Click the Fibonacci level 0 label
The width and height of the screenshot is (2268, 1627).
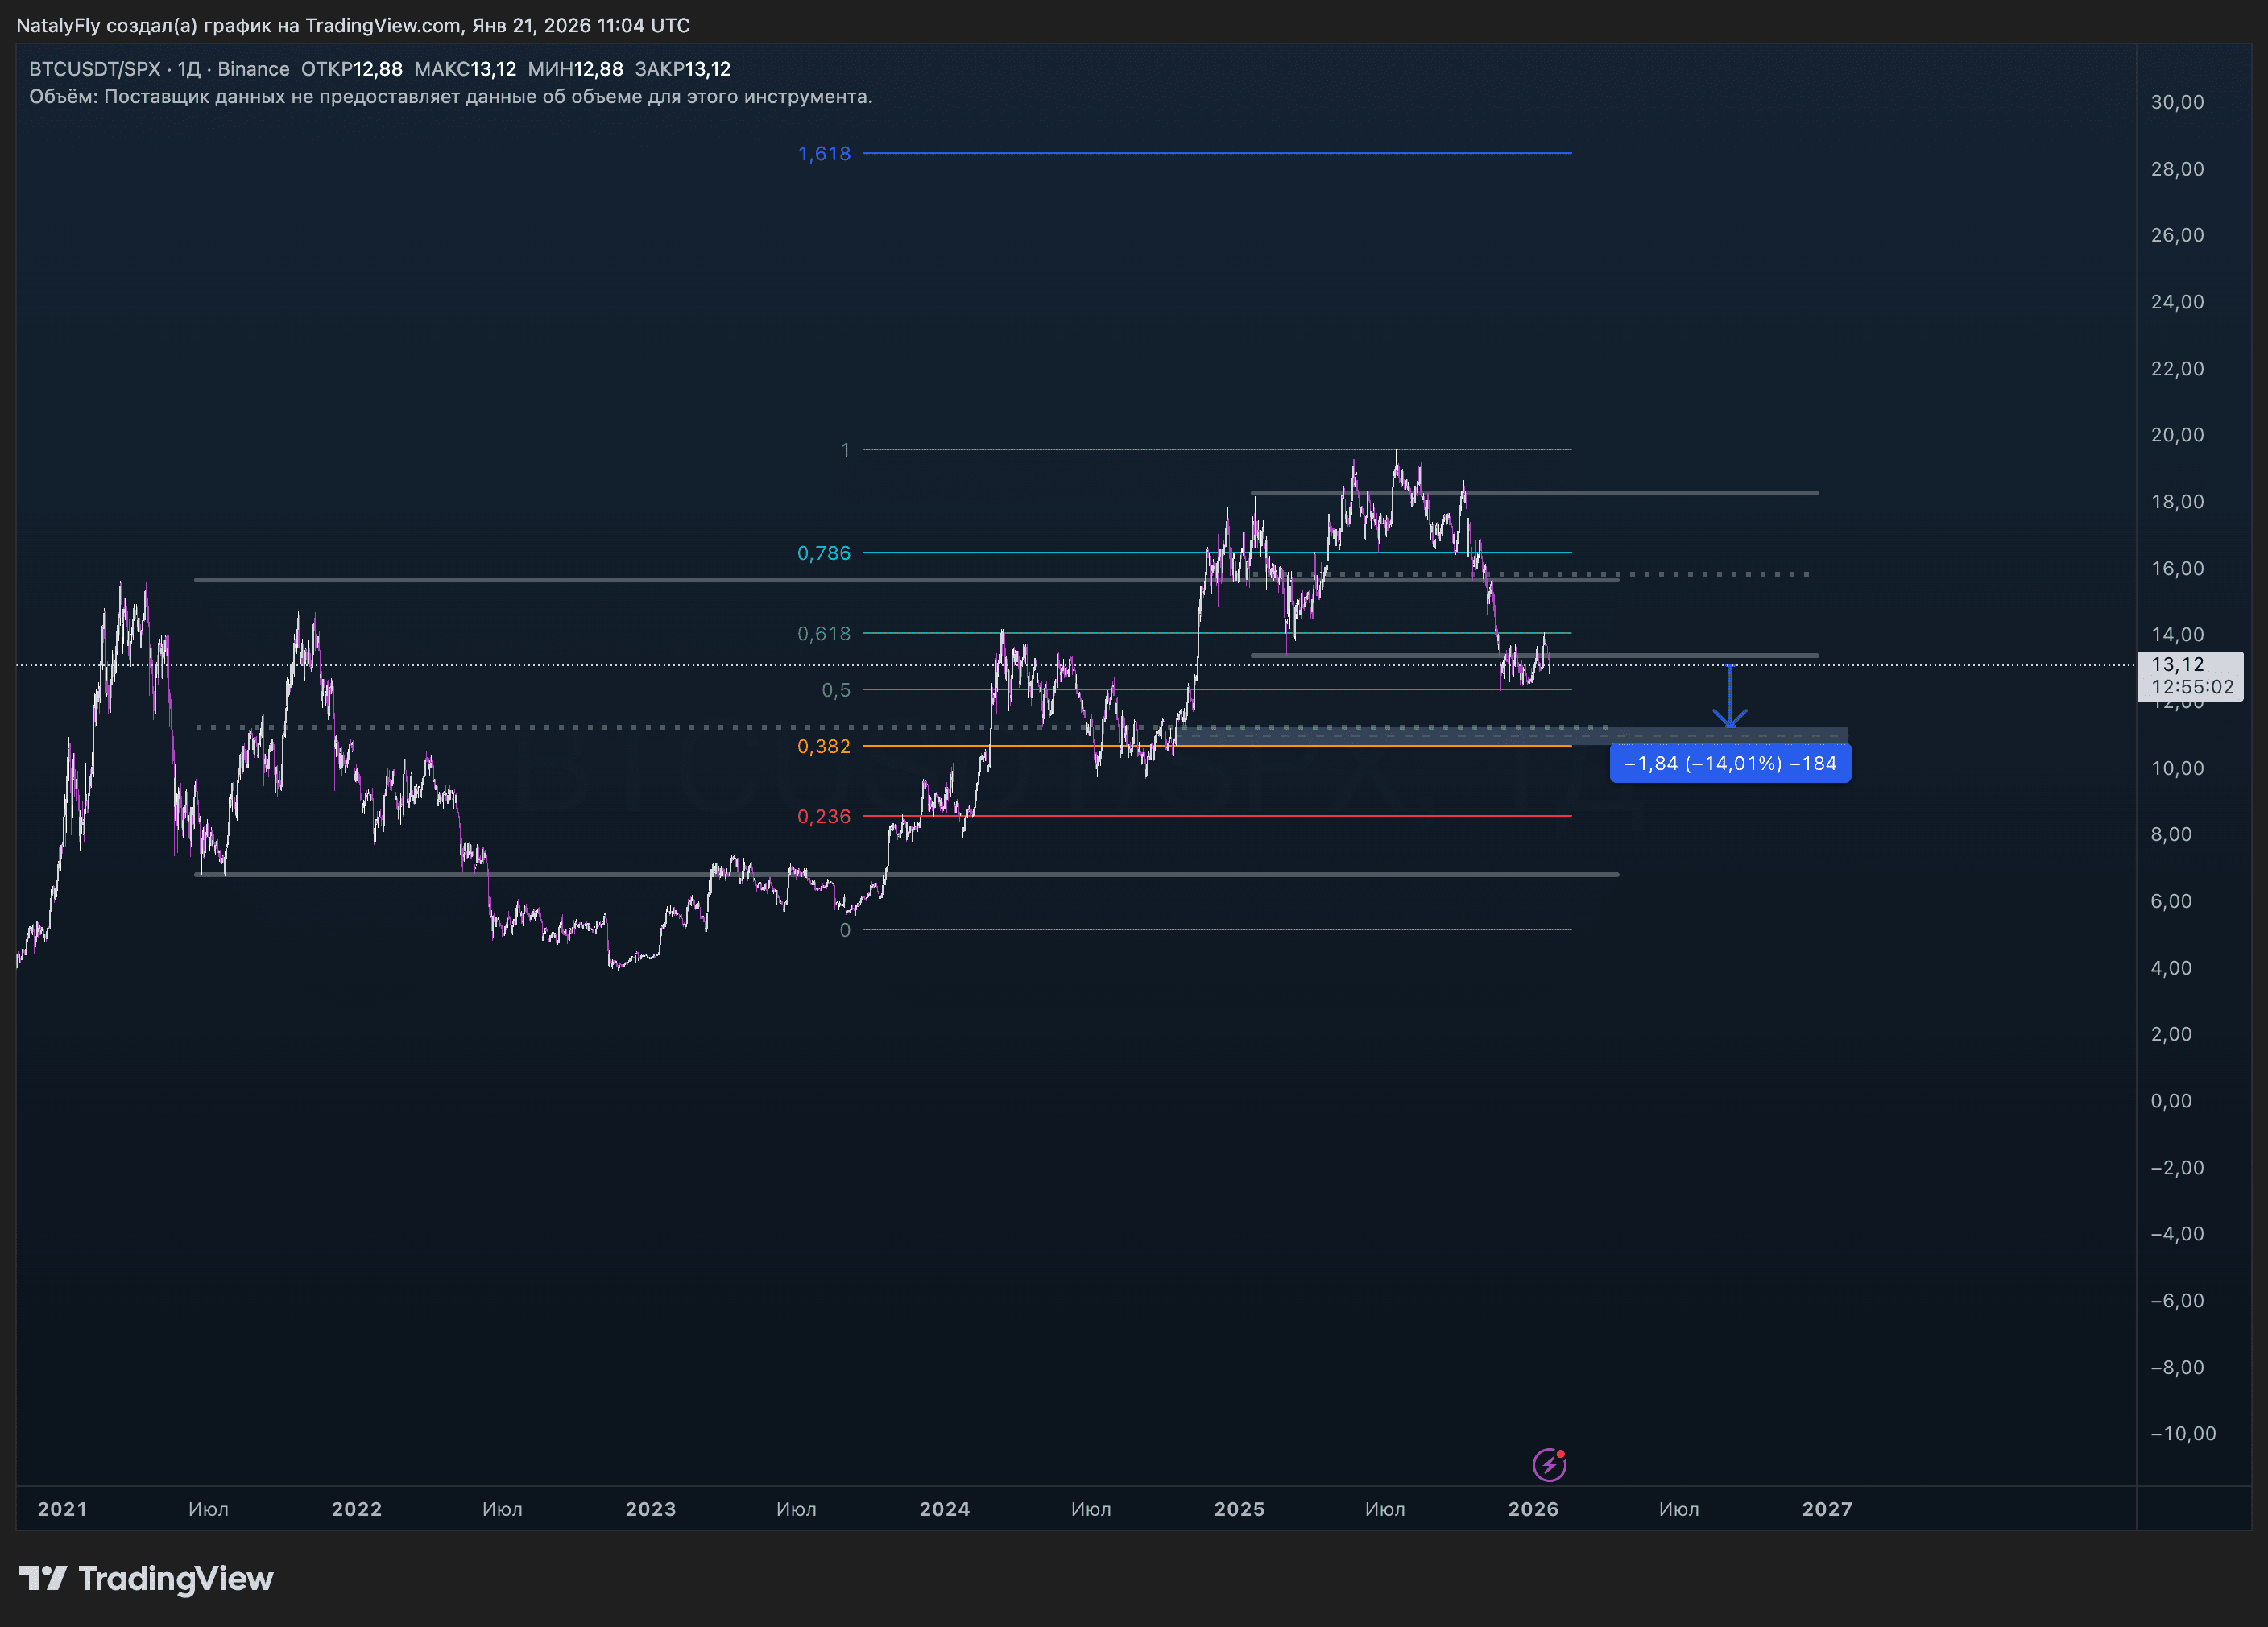pos(845,930)
